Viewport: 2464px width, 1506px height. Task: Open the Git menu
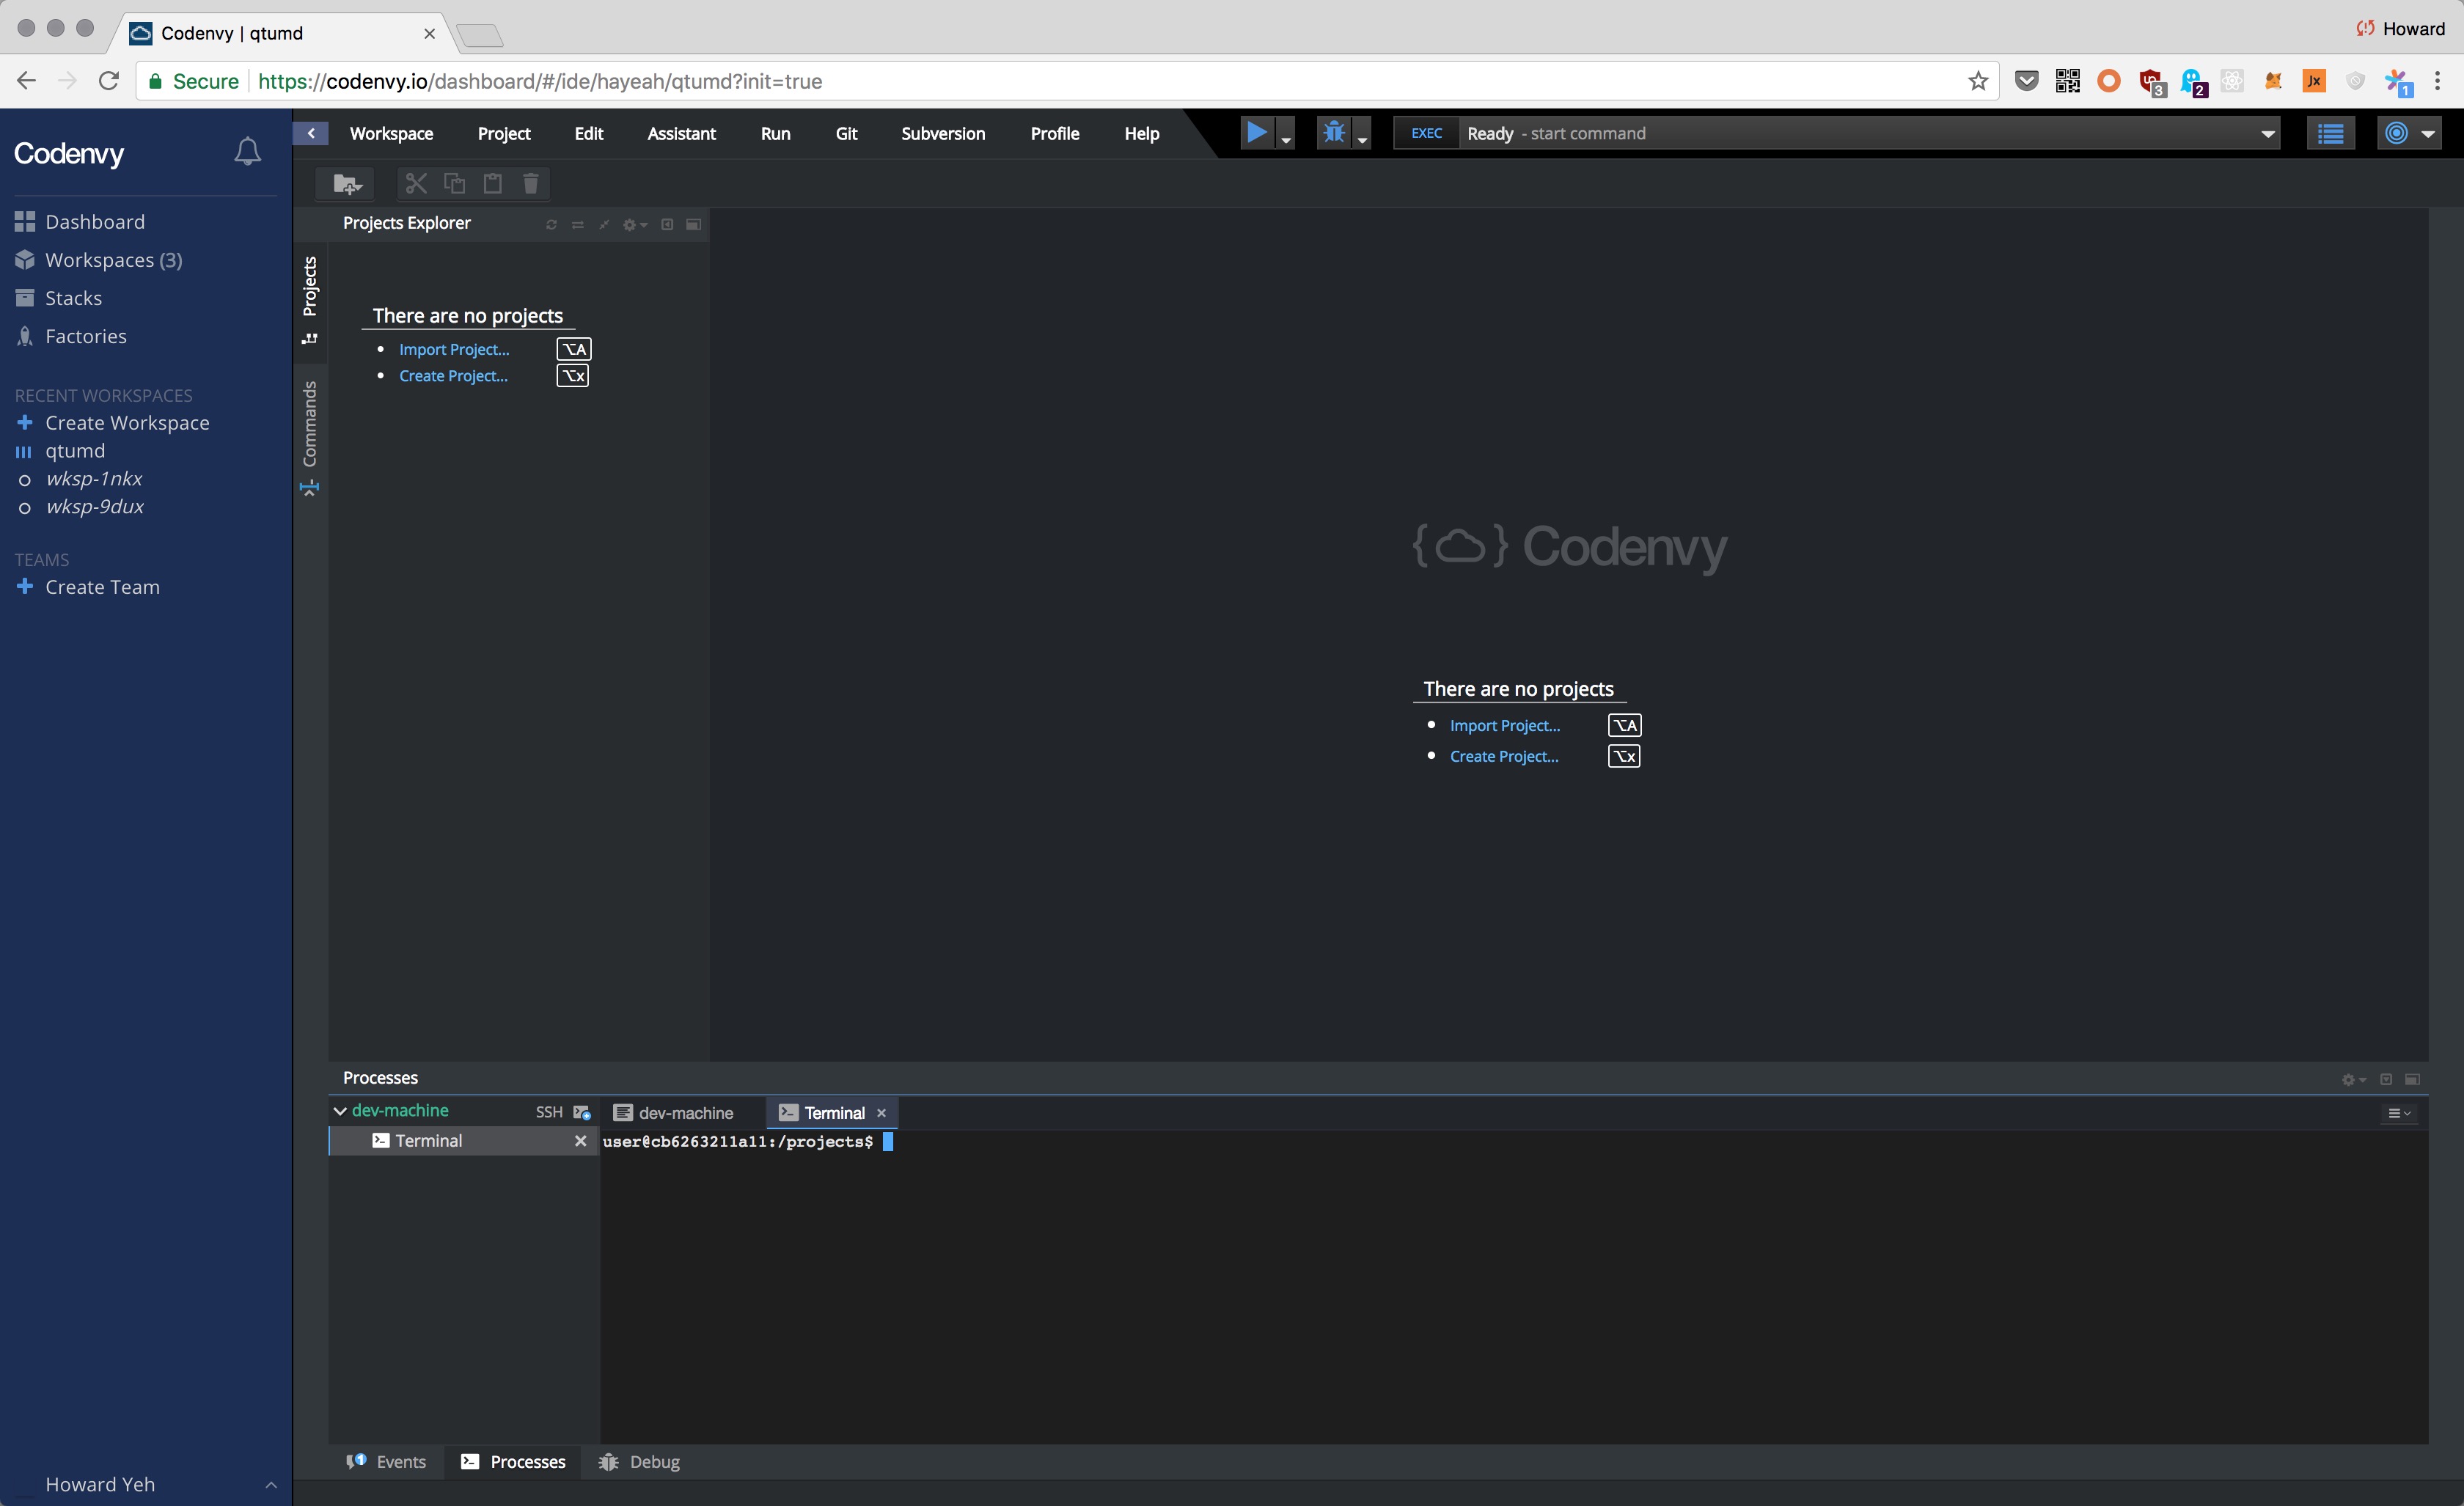[x=846, y=134]
